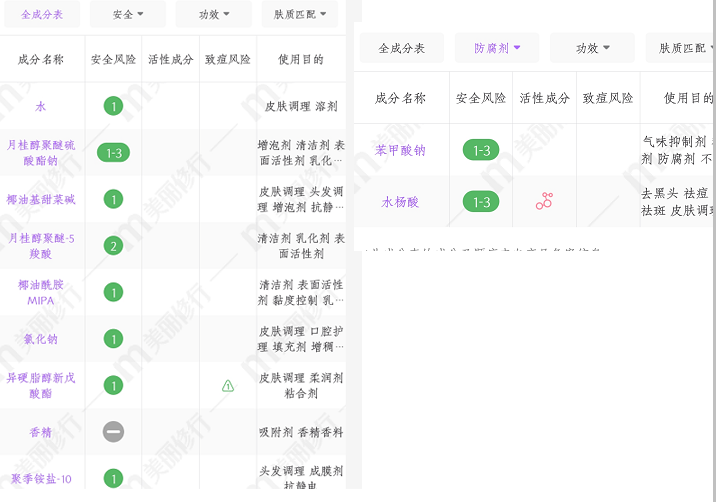Screen dimensions: 716x502
Task: Click safety badge 1-3 for 苯甲酸钠
Action: (x=481, y=150)
